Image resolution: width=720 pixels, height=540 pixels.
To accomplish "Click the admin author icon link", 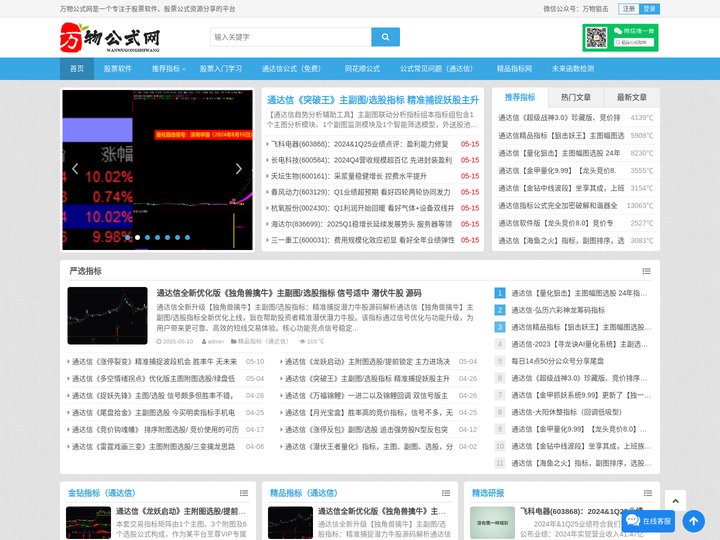I will tap(213, 342).
